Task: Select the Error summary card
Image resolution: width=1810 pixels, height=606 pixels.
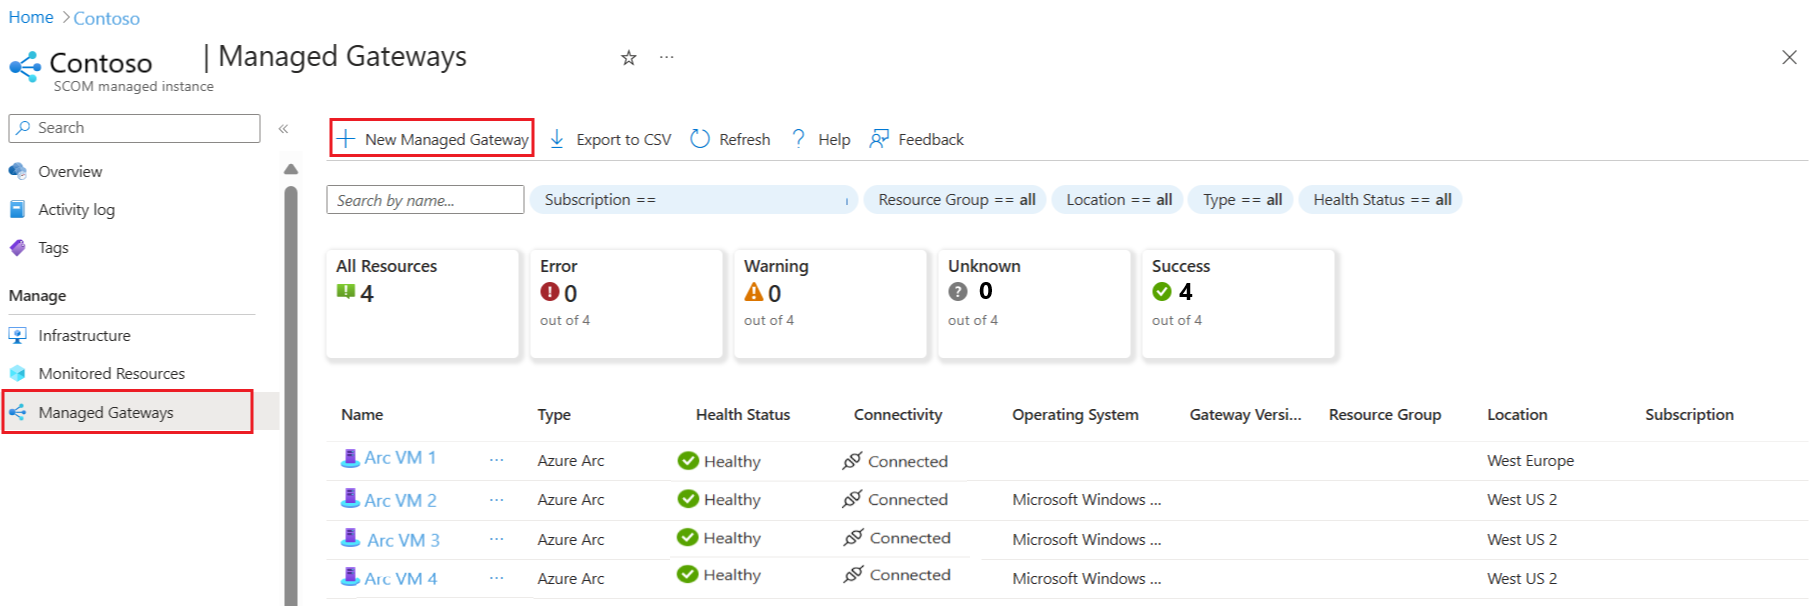Action: (x=627, y=303)
